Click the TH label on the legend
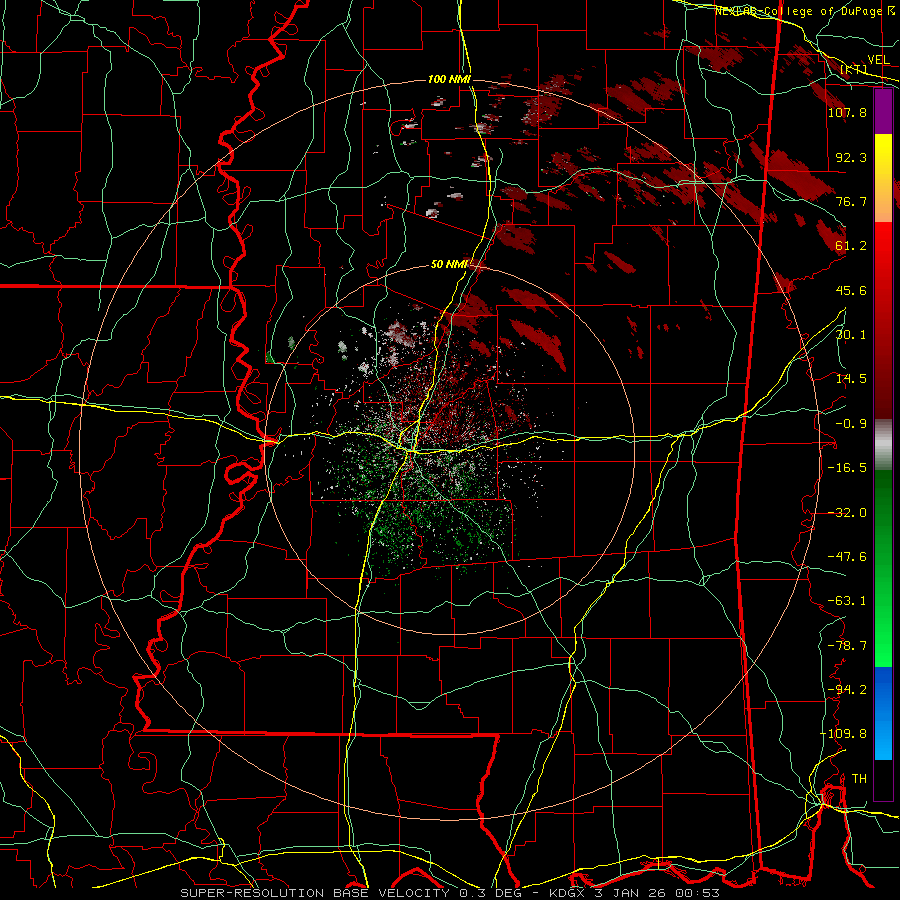 (x=859, y=779)
